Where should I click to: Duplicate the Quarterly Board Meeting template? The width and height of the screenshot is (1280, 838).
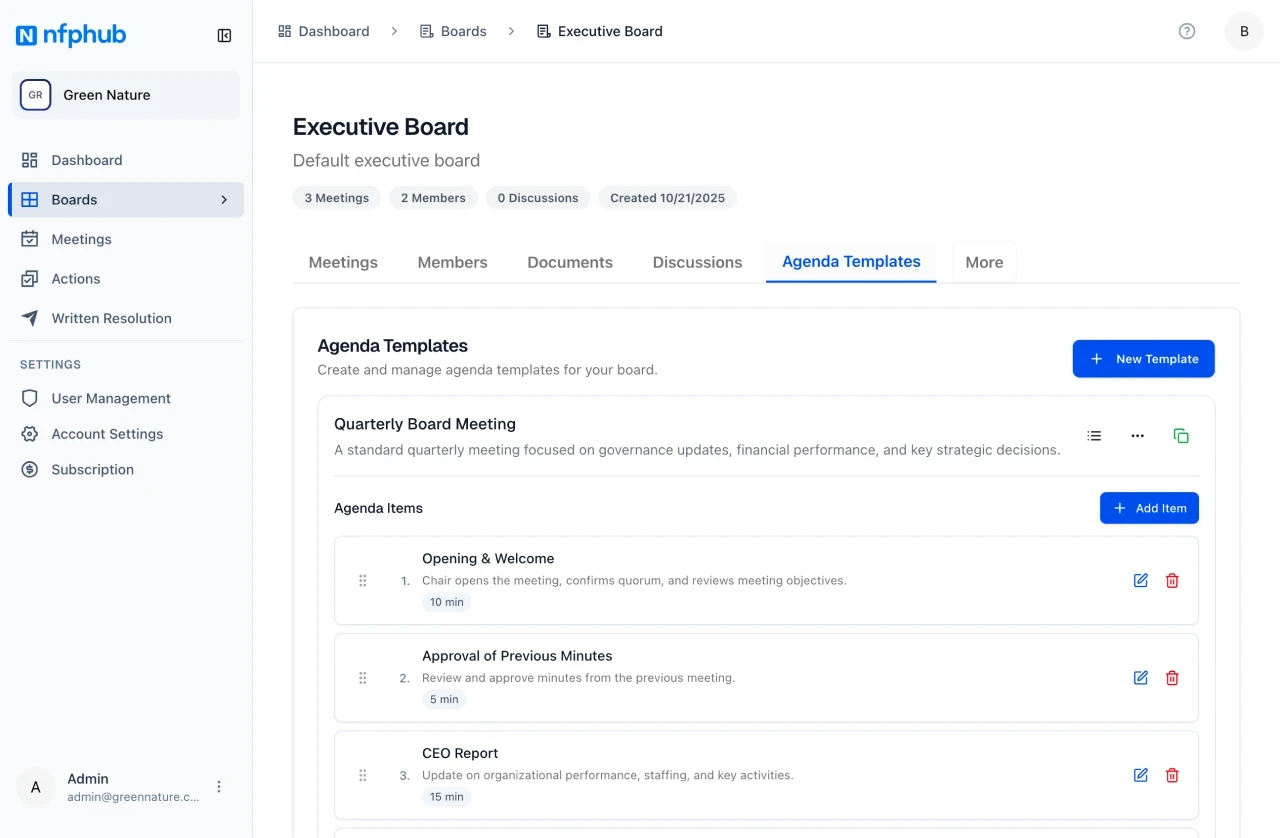(1181, 436)
